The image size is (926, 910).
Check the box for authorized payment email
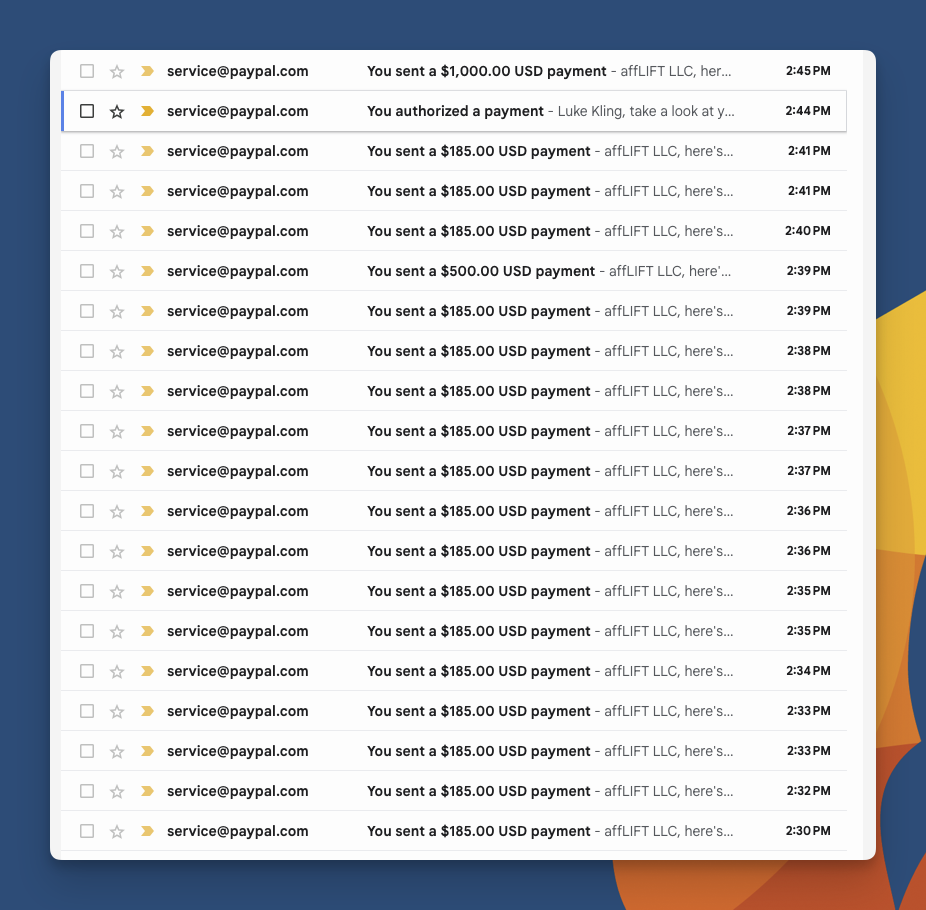(87, 111)
